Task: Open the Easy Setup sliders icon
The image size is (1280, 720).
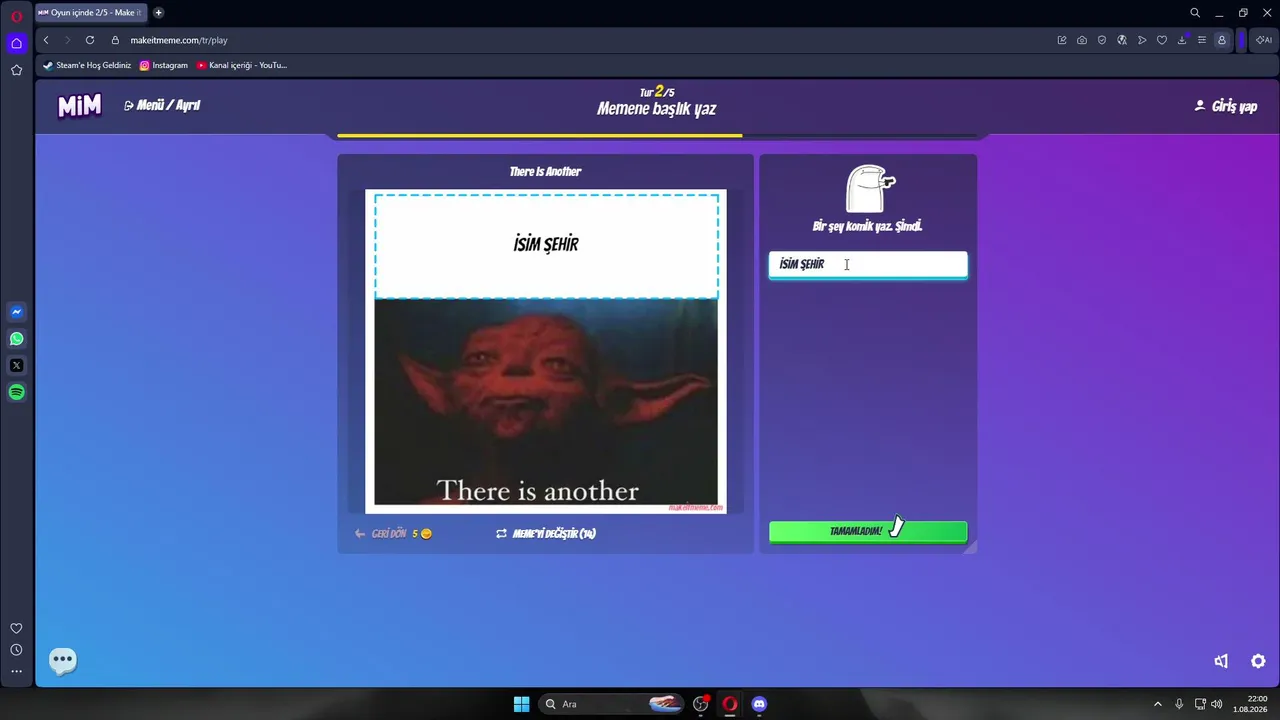Action: 1202,40
